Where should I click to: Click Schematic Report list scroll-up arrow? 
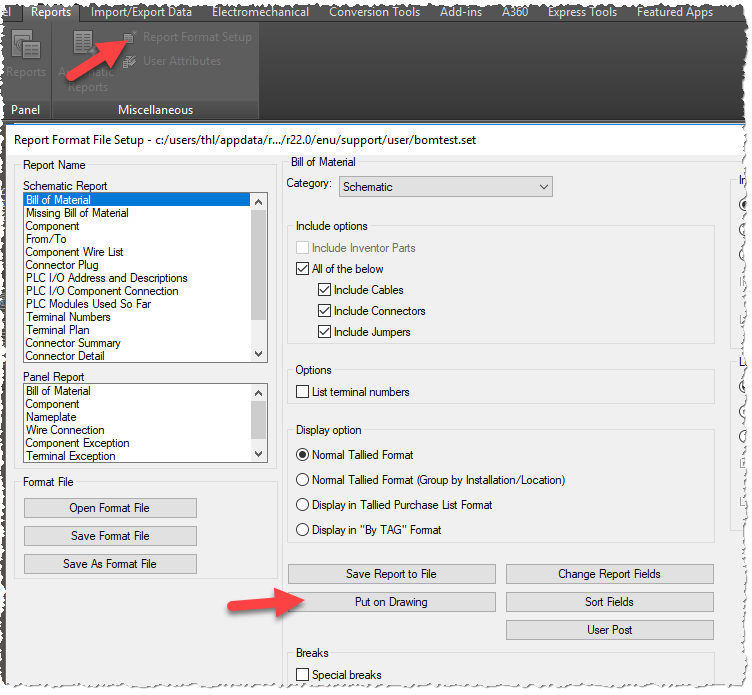click(258, 202)
